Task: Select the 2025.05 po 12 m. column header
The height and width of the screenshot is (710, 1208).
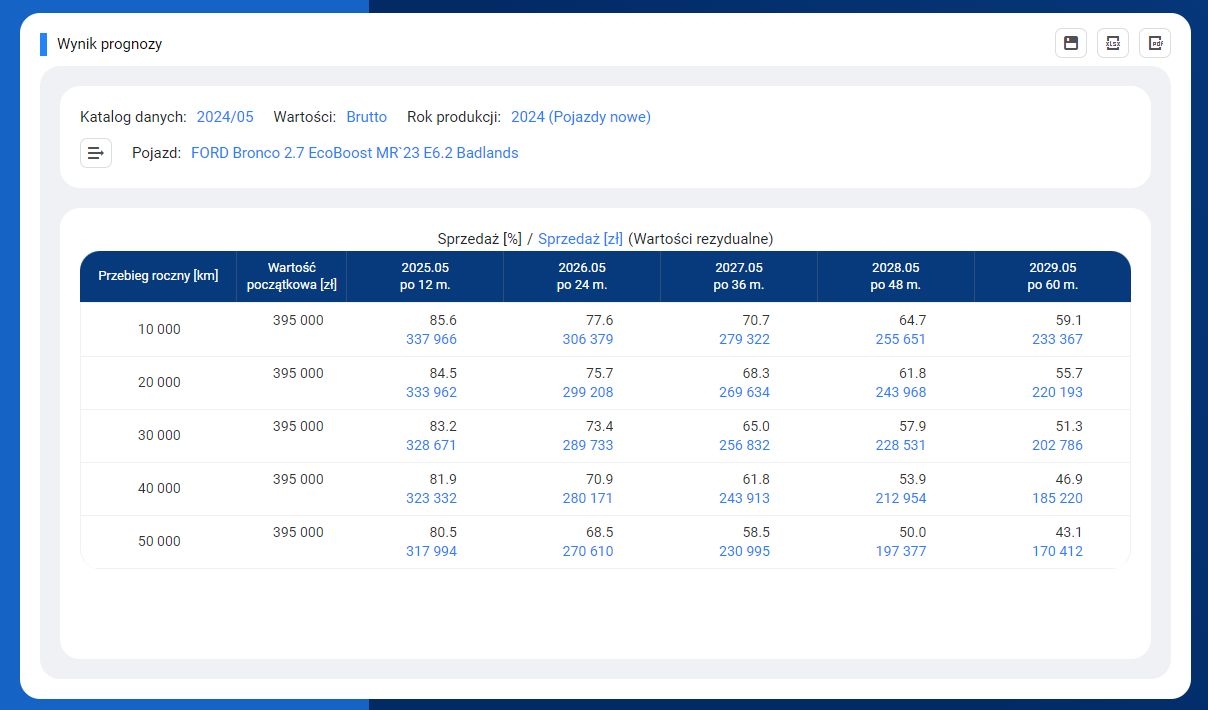Action: [425, 276]
